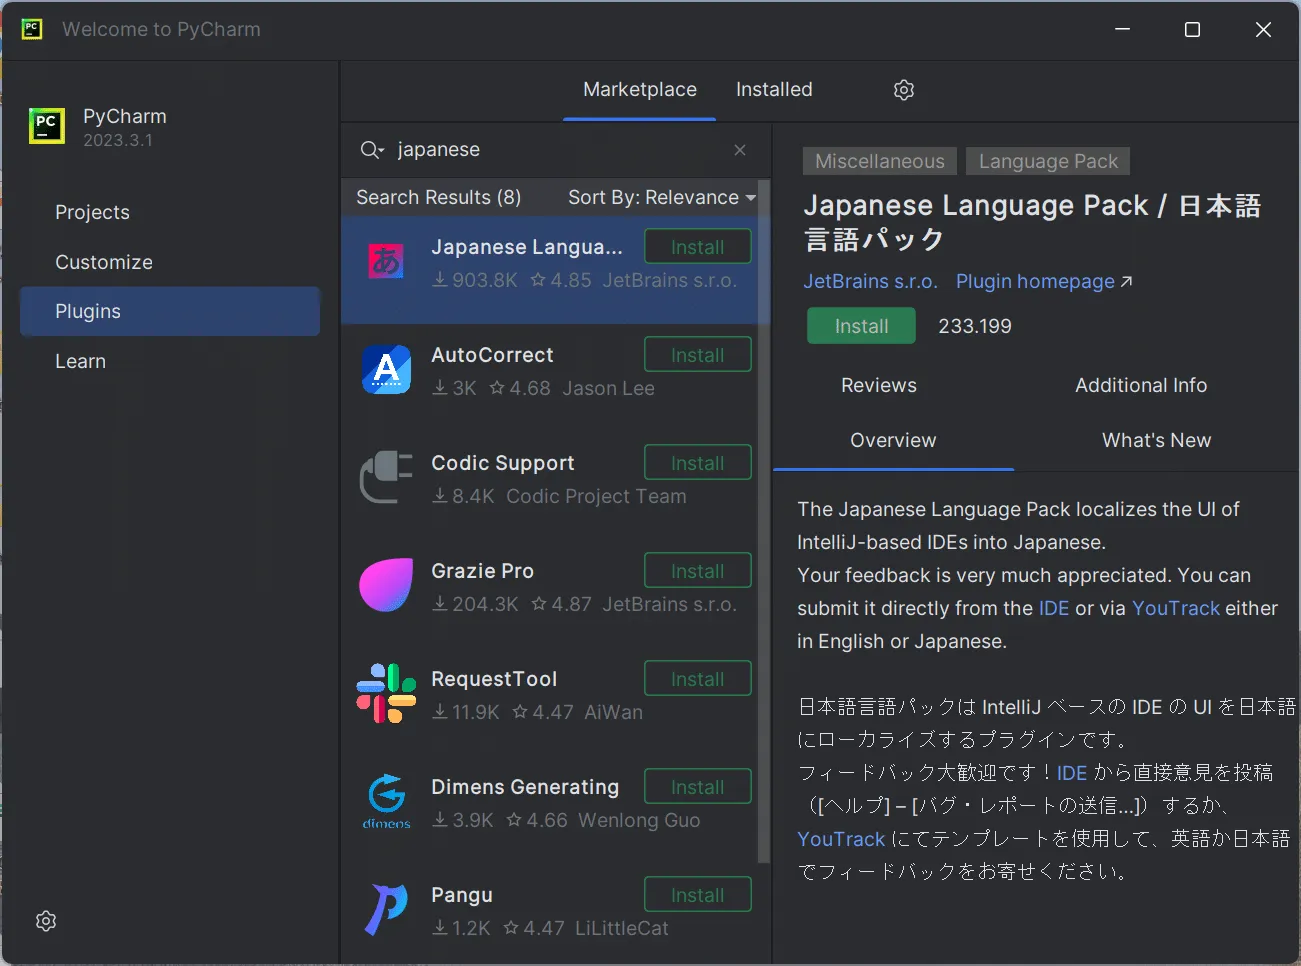Install Japanese Language Pack from list

(698, 247)
